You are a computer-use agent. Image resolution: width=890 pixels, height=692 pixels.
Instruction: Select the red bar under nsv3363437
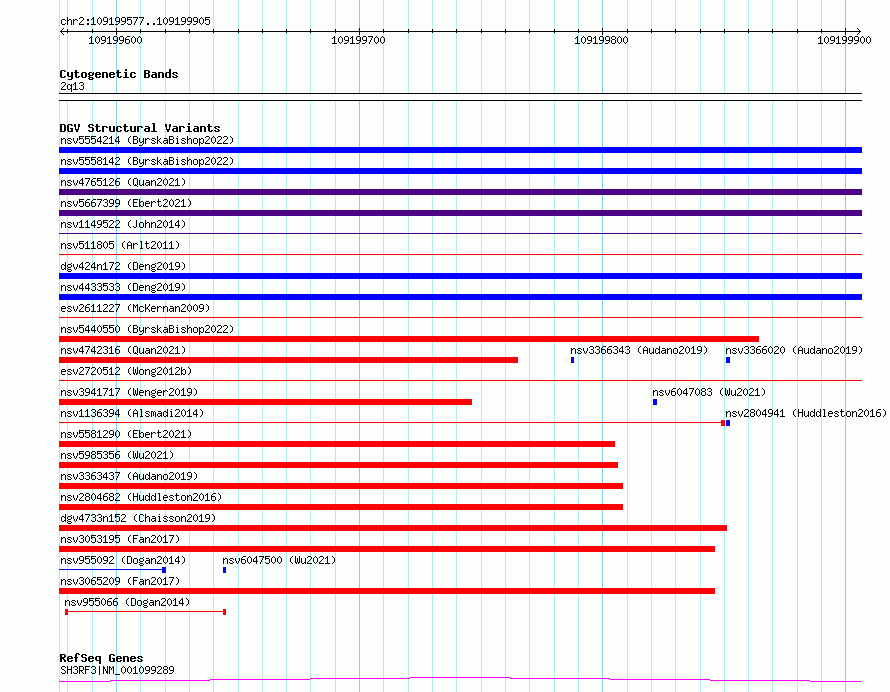pyautogui.click(x=341, y=486)
